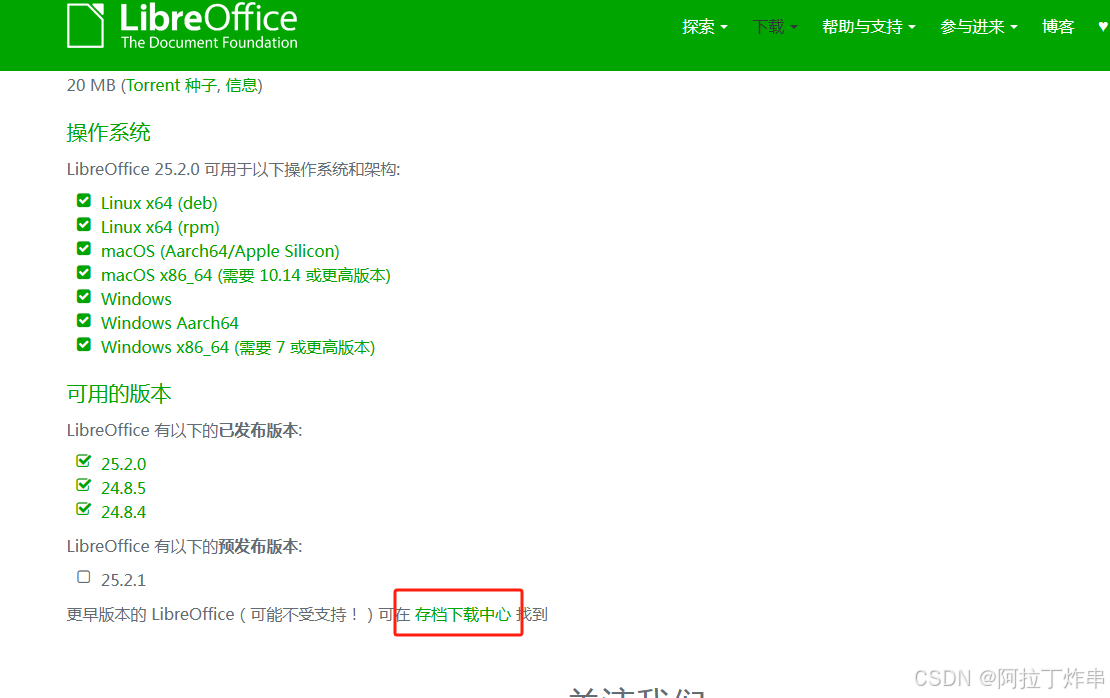
Task: Click checkmark beside plain Windows entry
Action: [x=84, y=297]
